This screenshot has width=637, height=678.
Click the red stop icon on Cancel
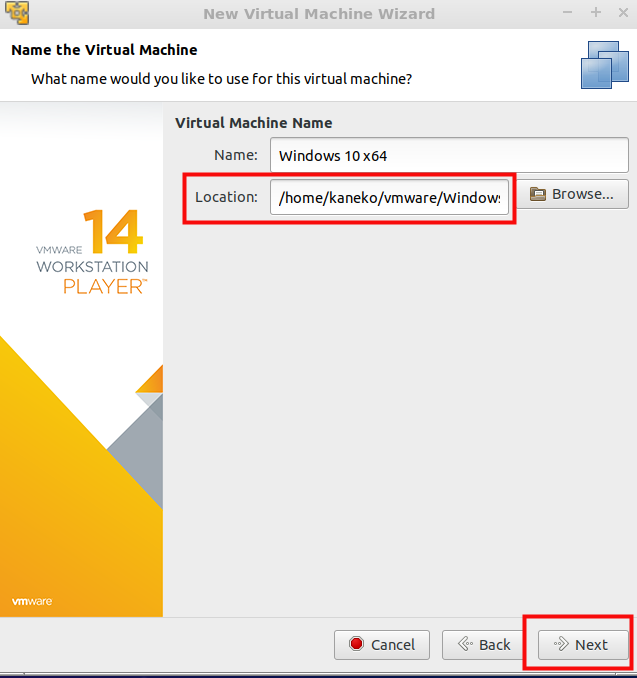pos(356,645)
